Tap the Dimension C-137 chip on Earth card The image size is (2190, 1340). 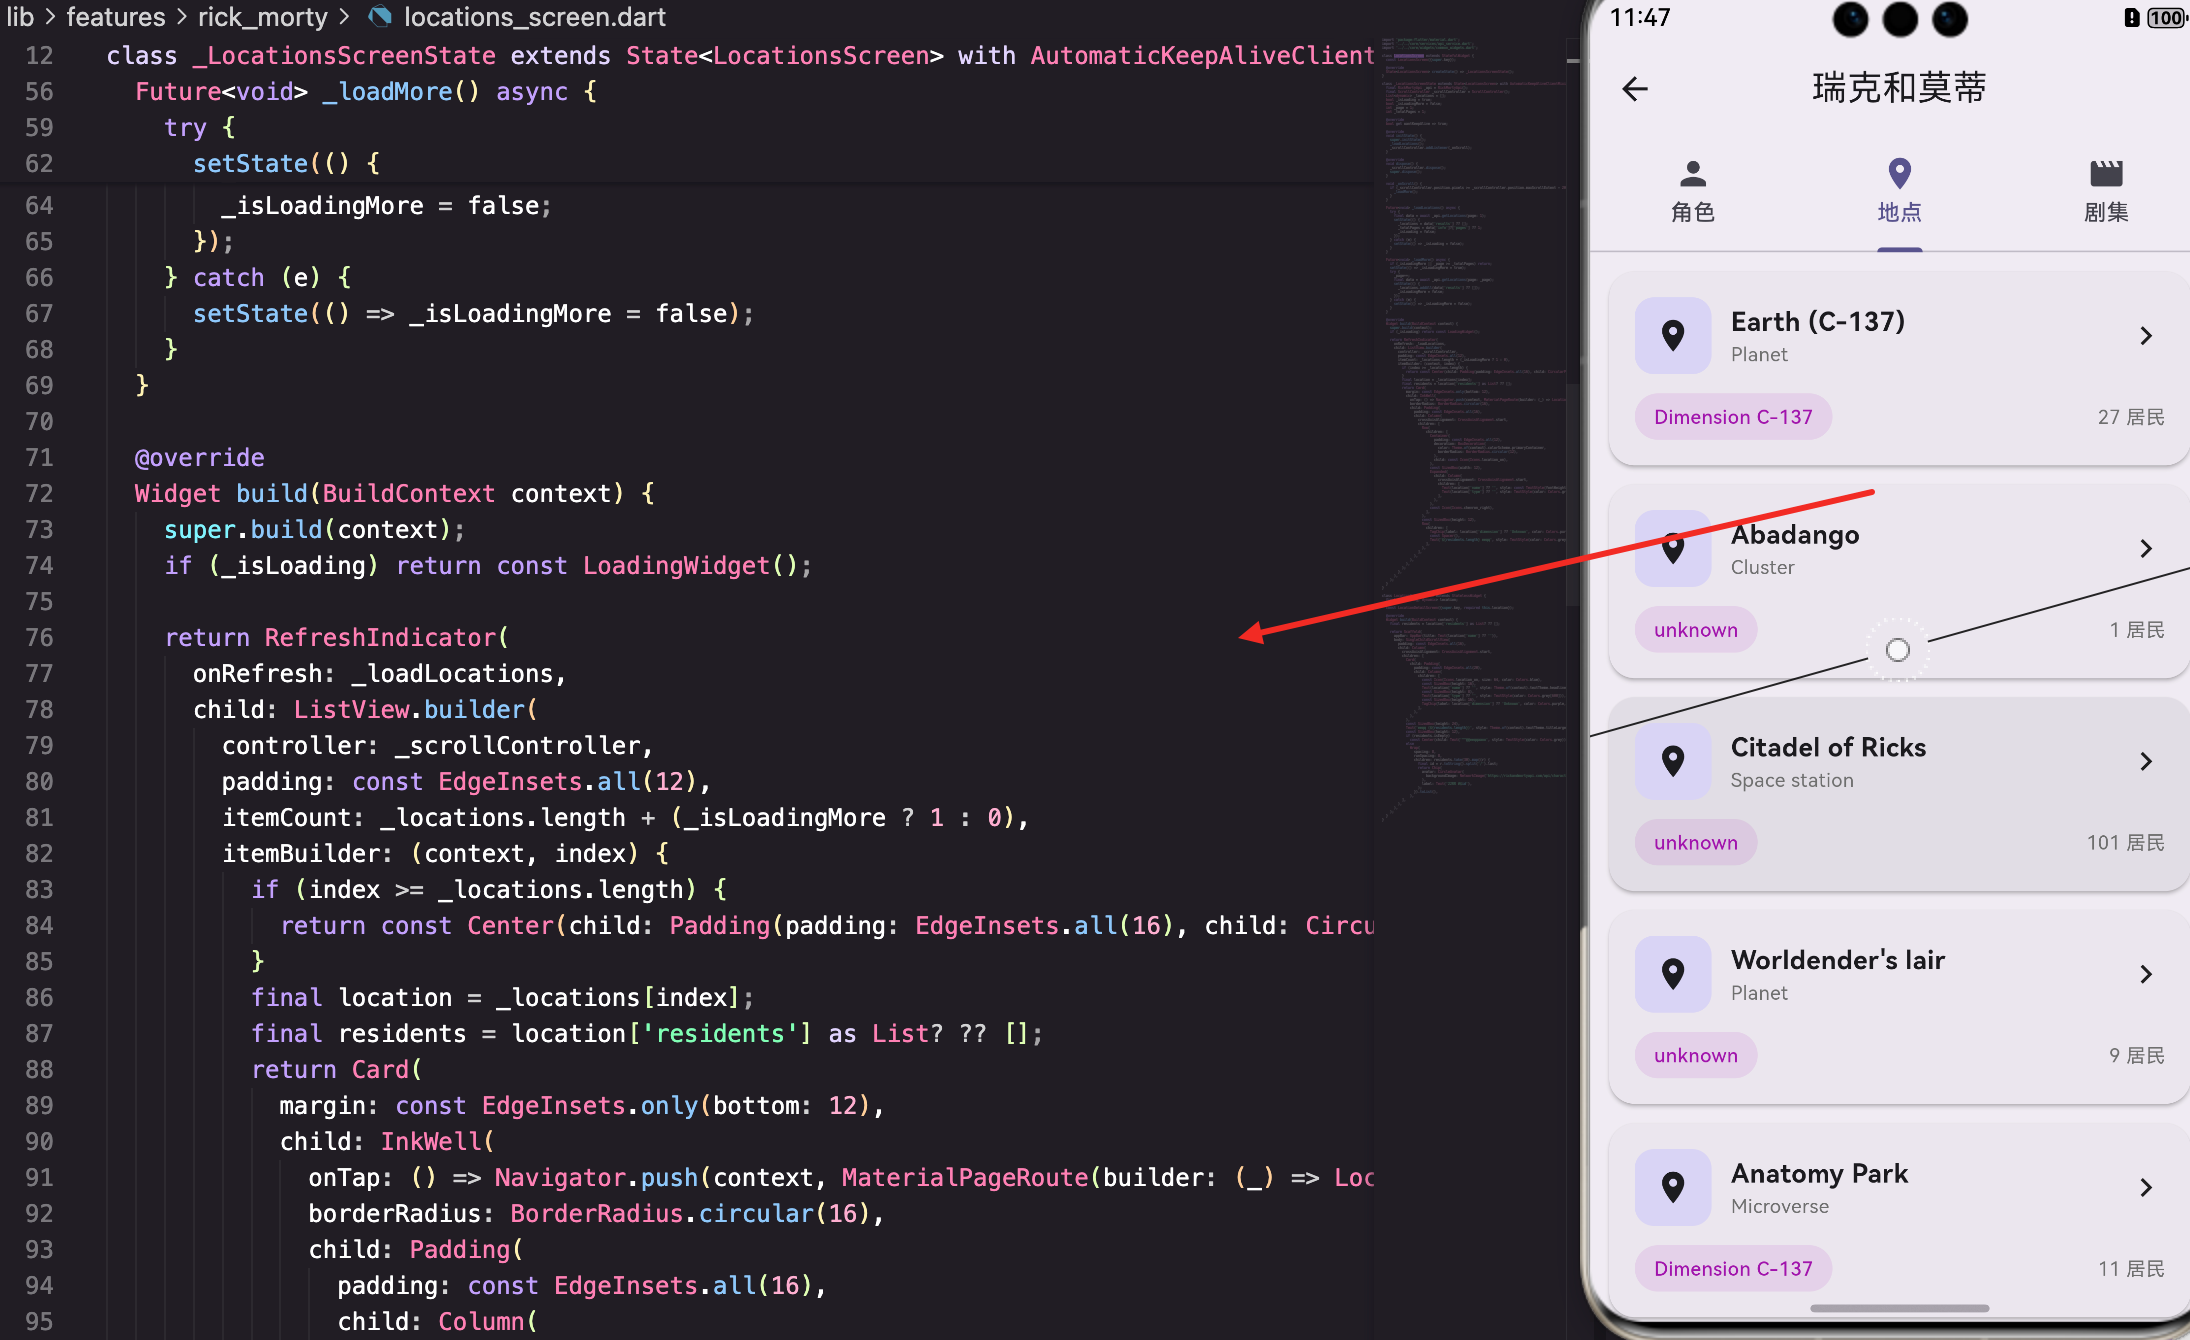[1732, 417]
